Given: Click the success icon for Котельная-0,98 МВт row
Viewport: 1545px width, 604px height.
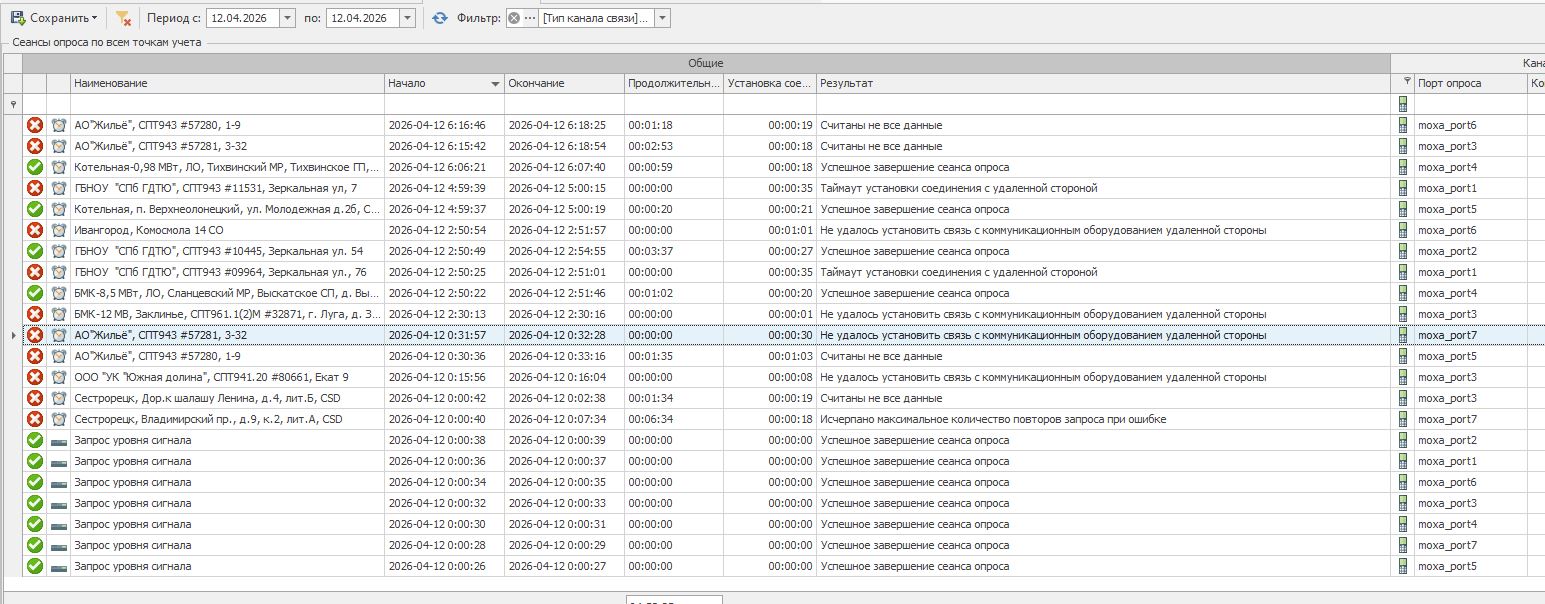Looking at the screenshot, I should pyautogui.click(x=35, y=167).
